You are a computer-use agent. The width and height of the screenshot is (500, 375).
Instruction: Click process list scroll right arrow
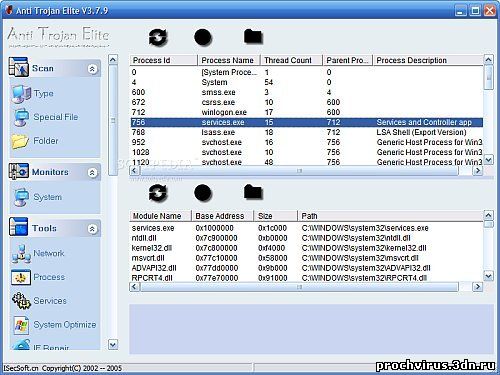click(478, 171)
